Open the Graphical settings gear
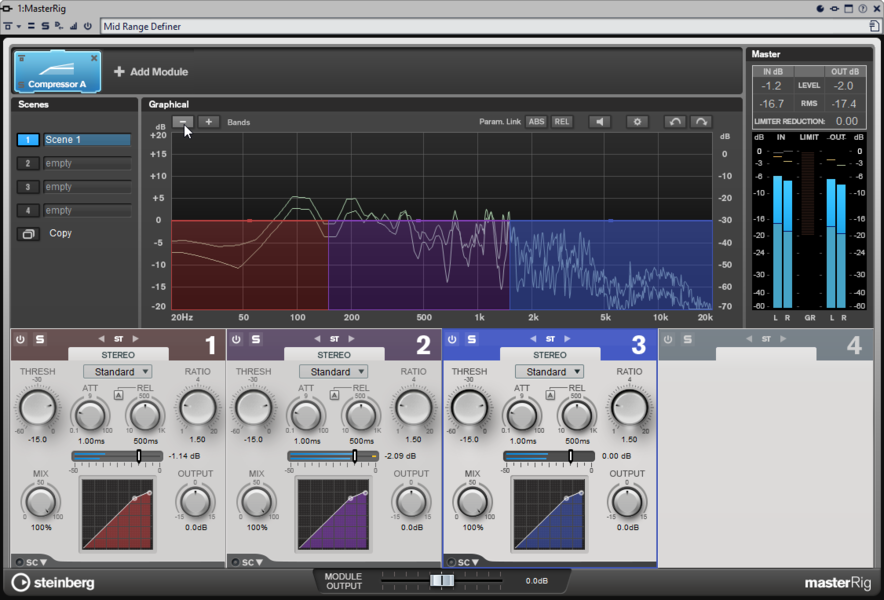The width and height of the screenshot is (884, 600). [637, 122]
